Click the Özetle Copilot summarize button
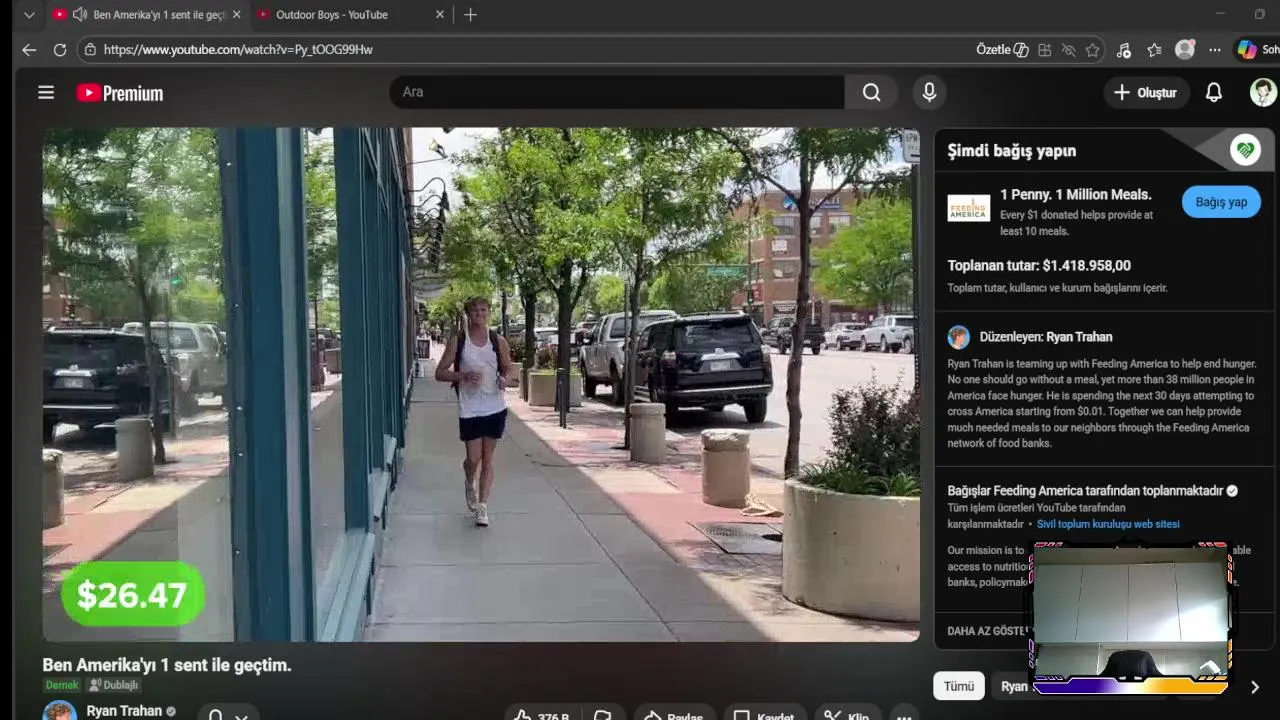The width and height of the screenshot is (1280, 720). pos(1002,49)
